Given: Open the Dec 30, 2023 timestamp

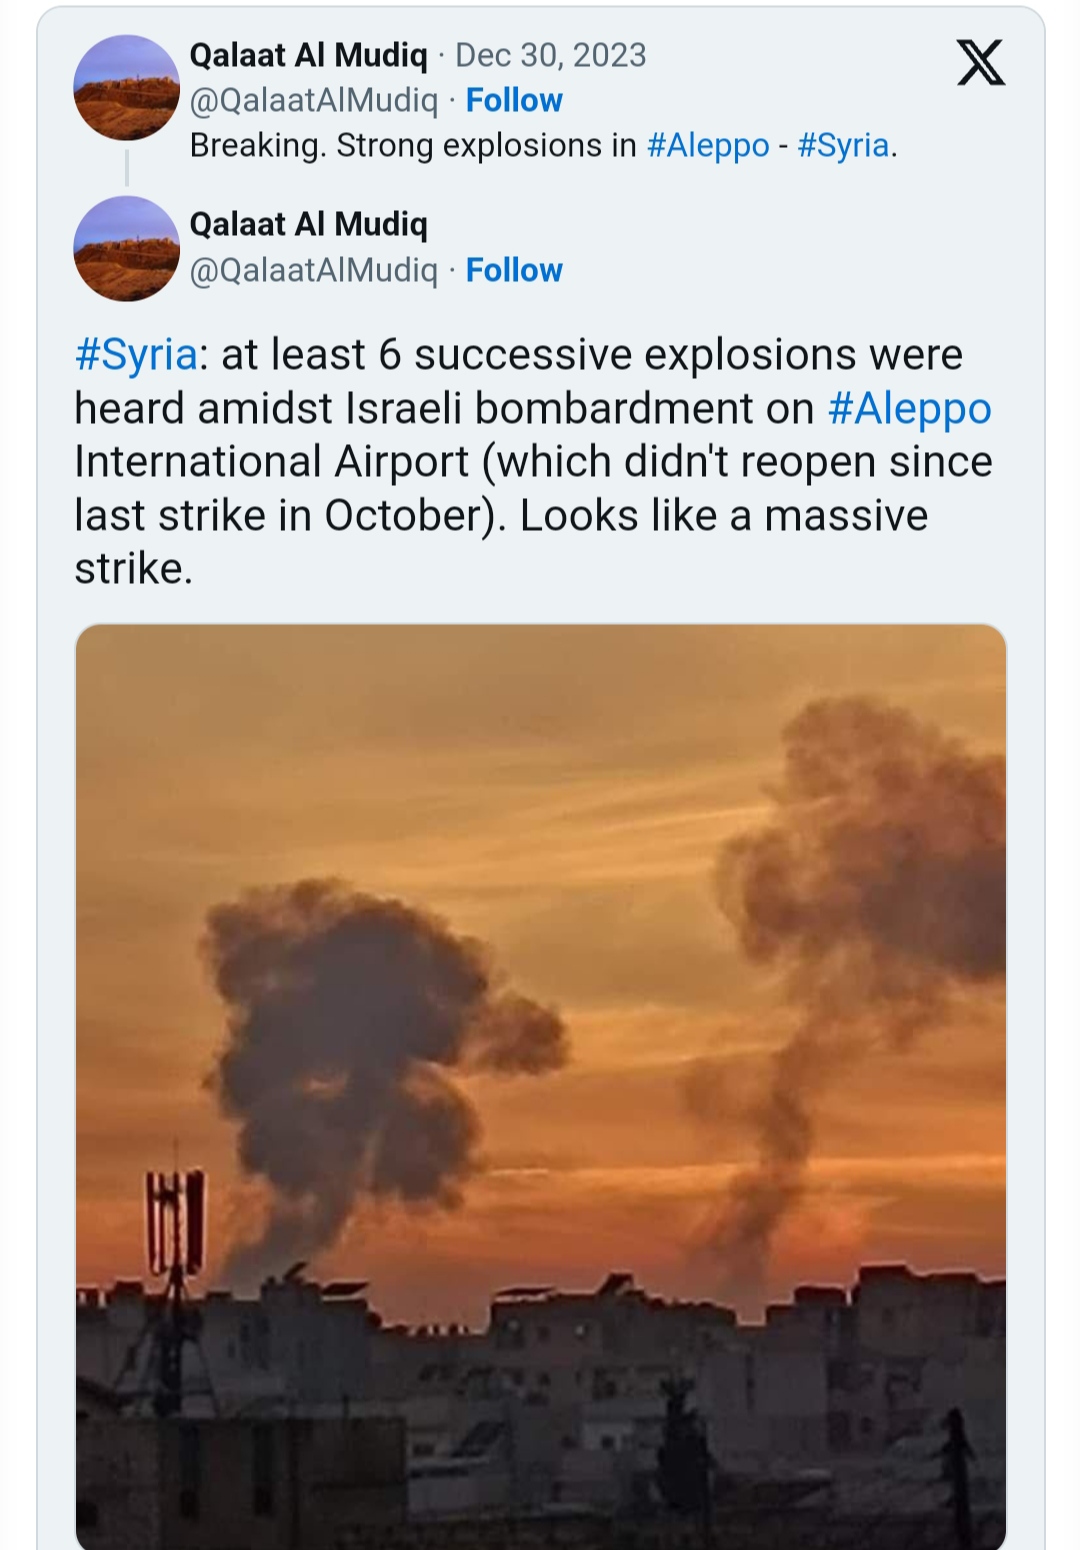Looking at the screenshot, I should pos(551,55).
